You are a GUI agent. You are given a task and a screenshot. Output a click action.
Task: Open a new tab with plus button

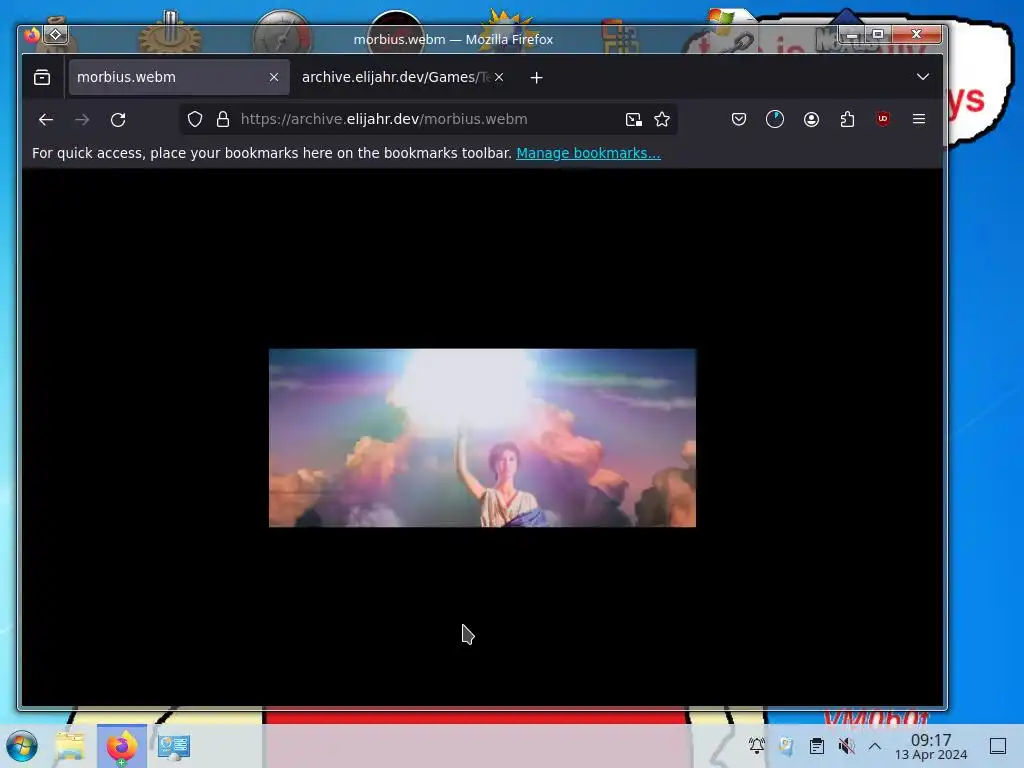pos(536,78)
